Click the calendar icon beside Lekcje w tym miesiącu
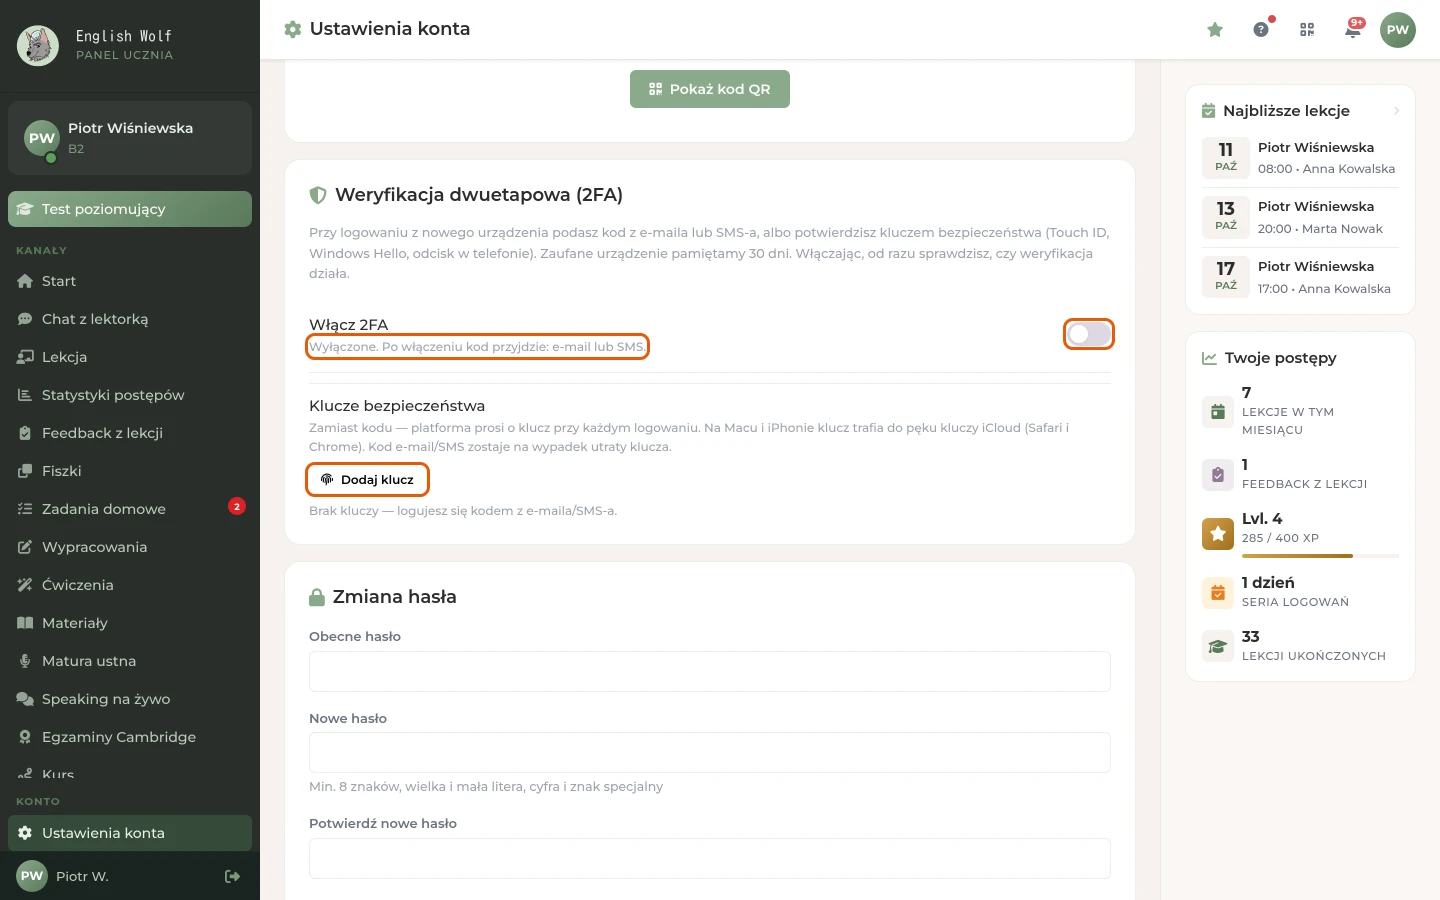Image resolution: width=1440 pixels, height=900 pixels. tap(1218, 411)
